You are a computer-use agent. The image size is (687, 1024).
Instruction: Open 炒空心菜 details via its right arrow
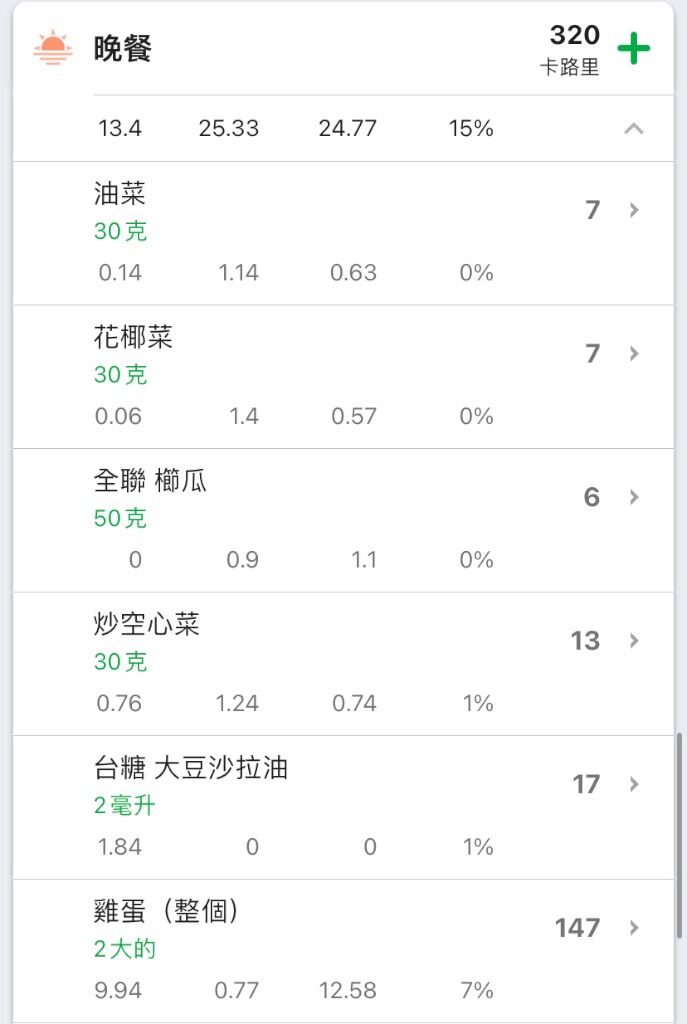[633, 641]
